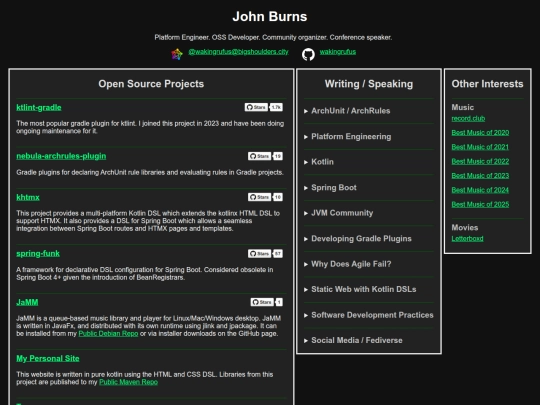Expand the JVM Community section
The image size is (540, 405).
pos(369,213)
